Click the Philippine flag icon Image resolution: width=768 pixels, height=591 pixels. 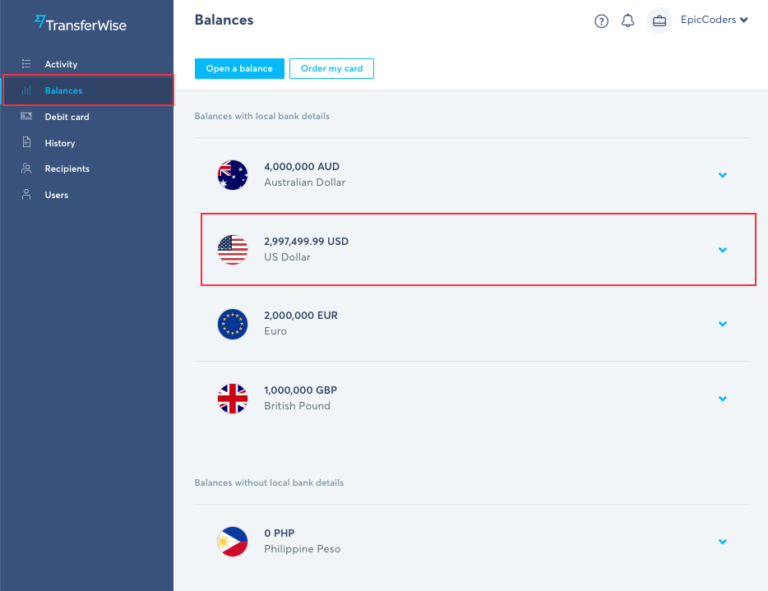(233, 541)
